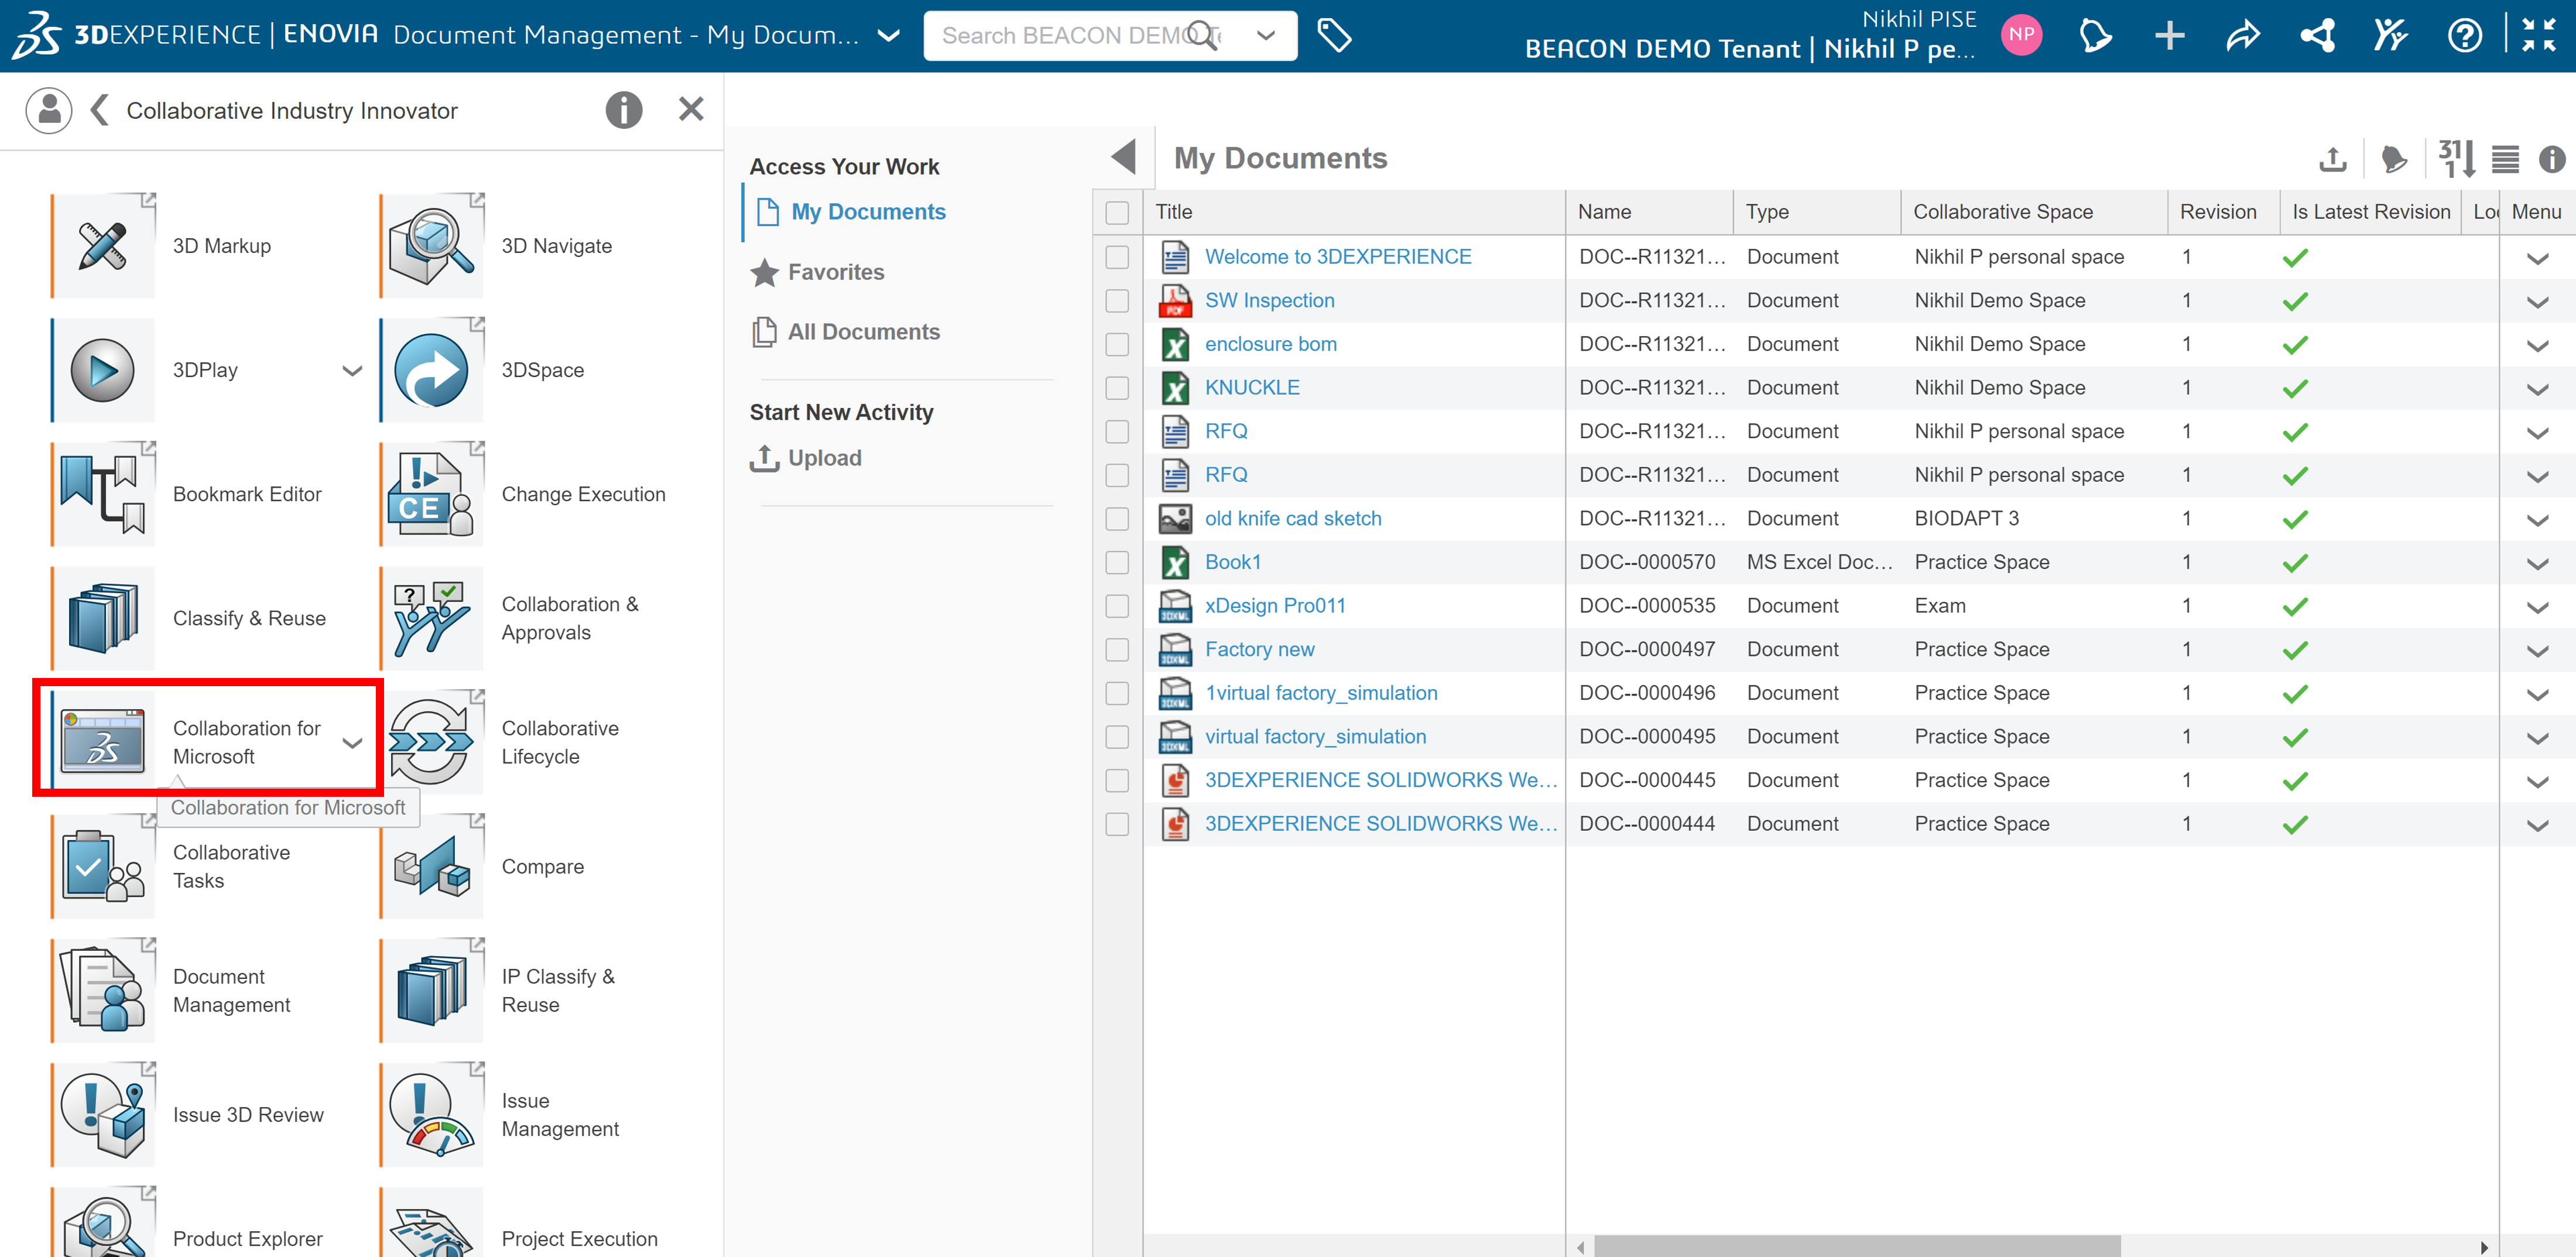Open row menu chevron for virtual factory_simulation
2576x1257 pixels.
[x=2537, y=738]
